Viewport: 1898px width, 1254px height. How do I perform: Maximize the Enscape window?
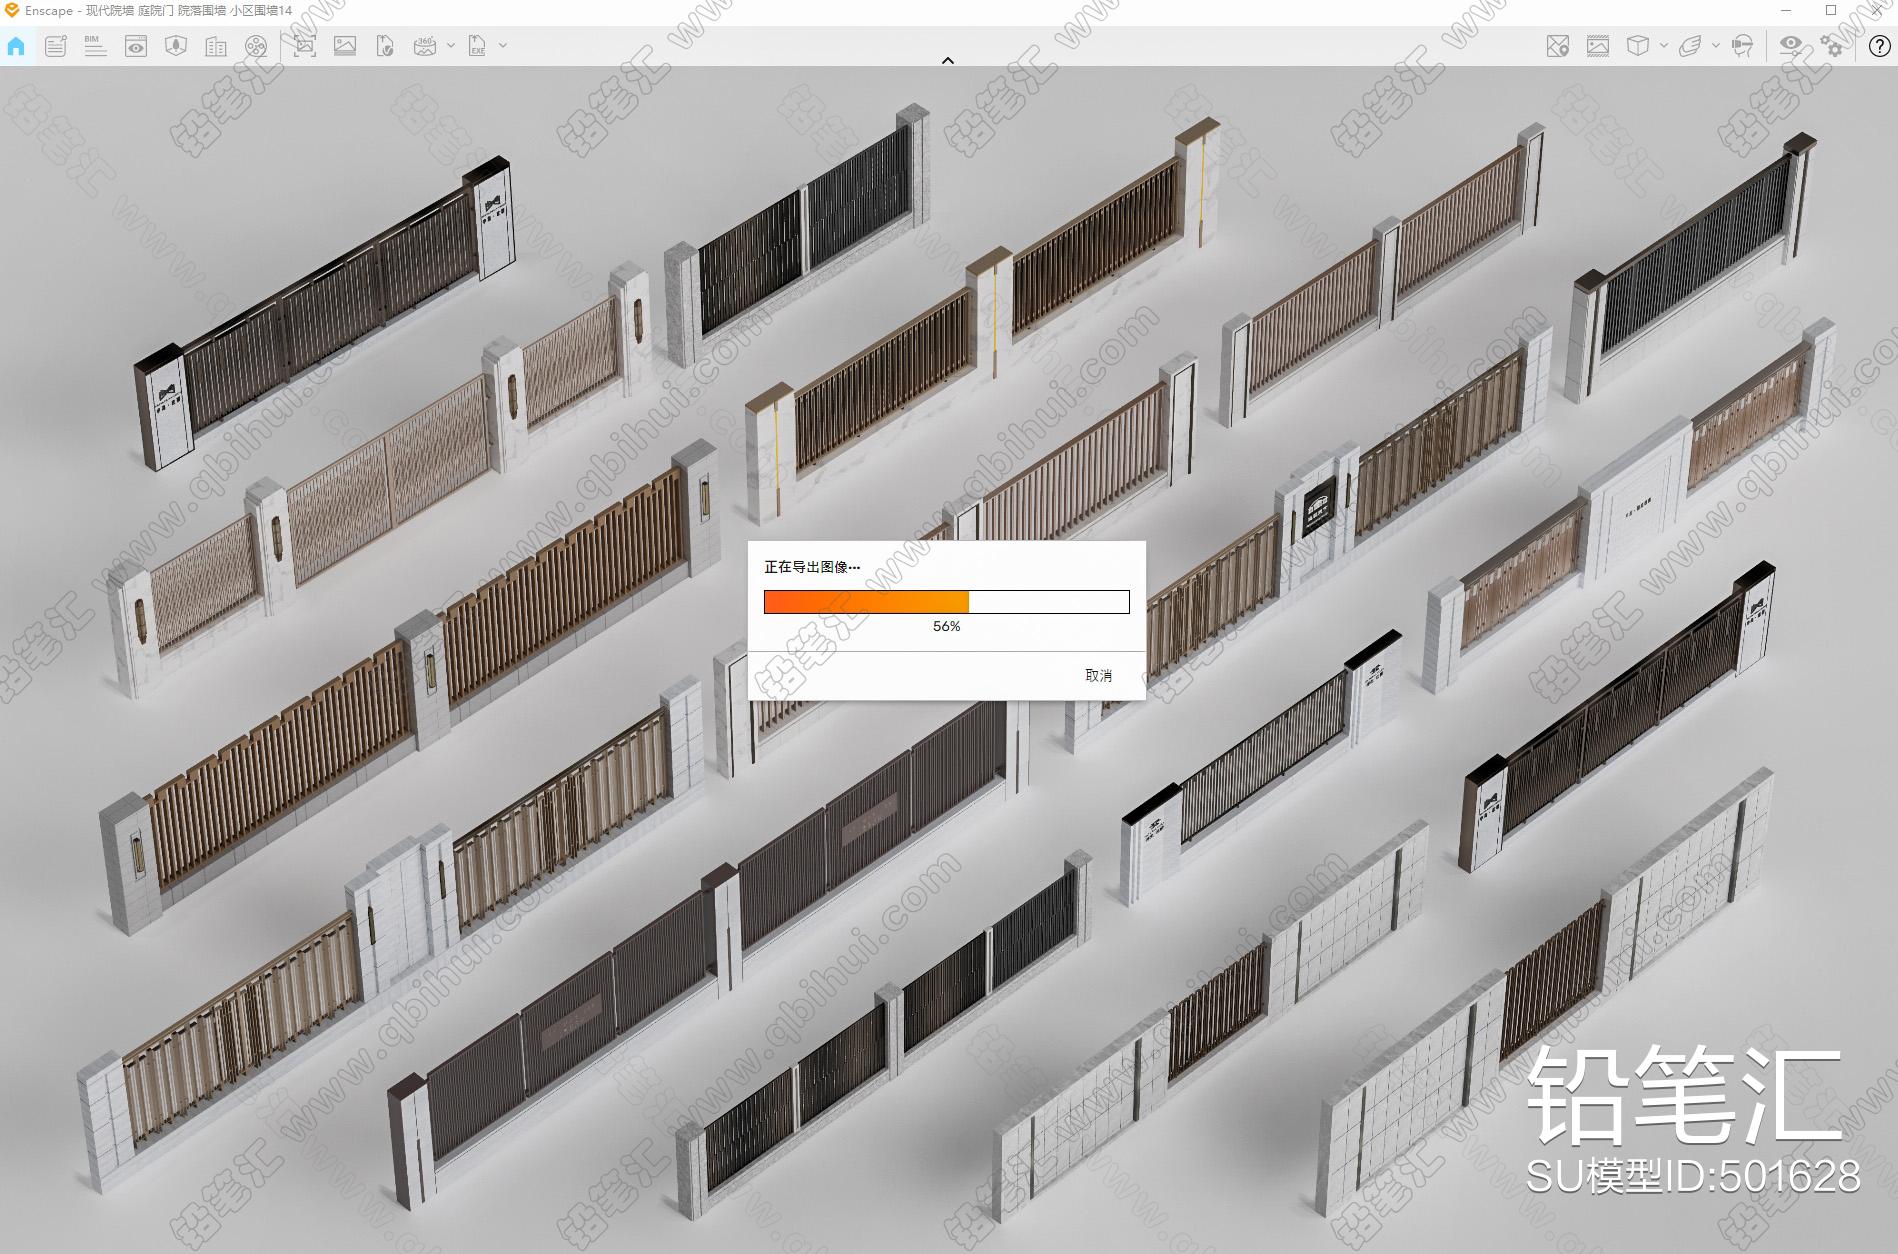click(1831, 10)
